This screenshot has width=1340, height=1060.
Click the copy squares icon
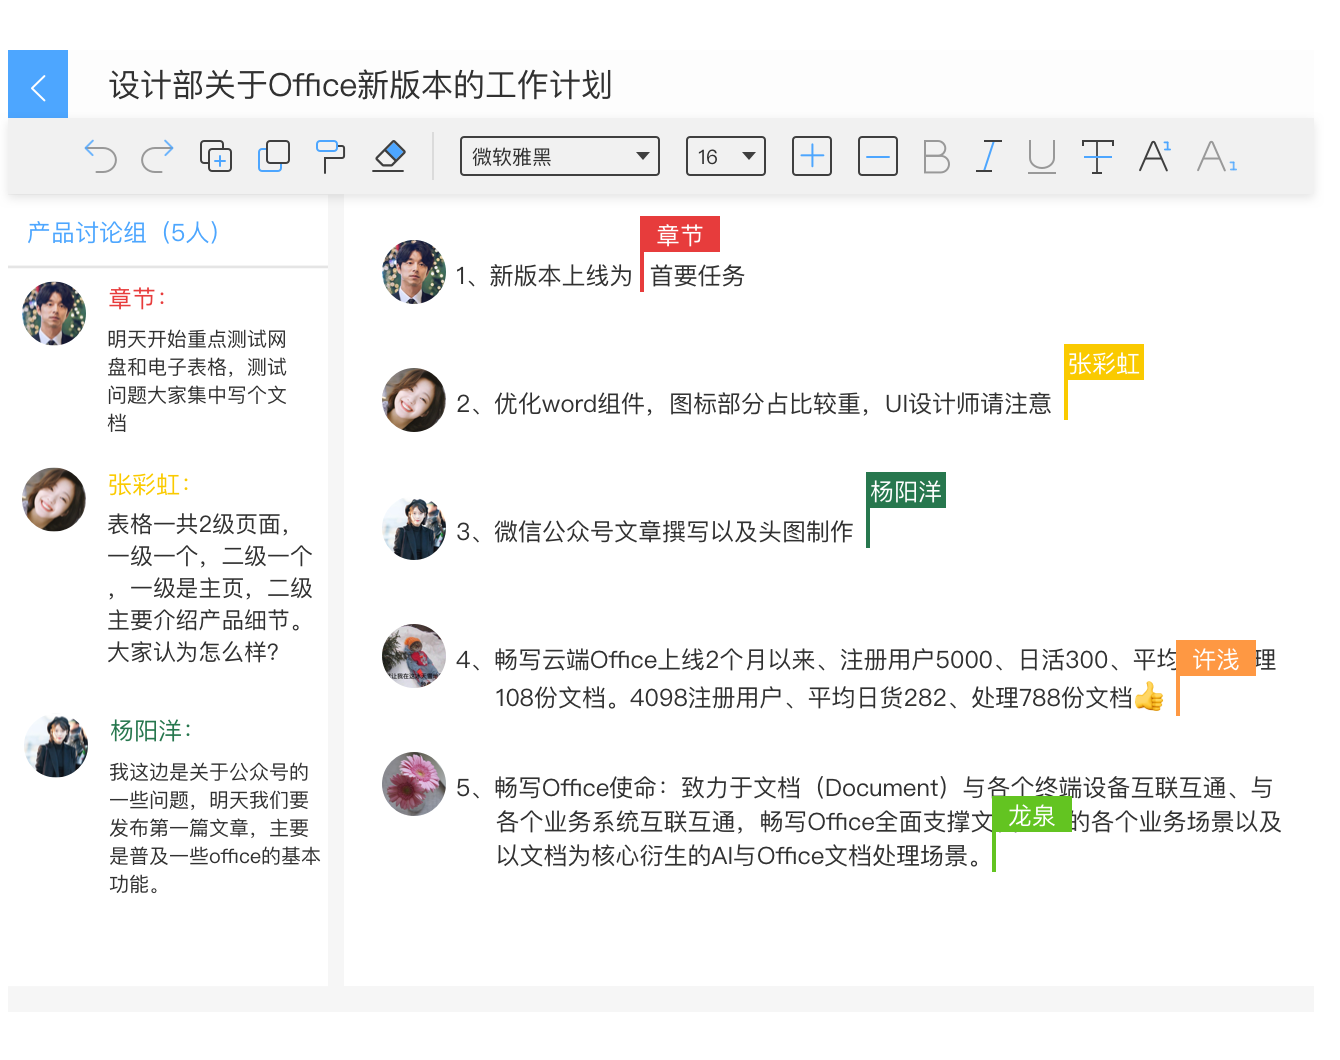[x=273, y=156]
